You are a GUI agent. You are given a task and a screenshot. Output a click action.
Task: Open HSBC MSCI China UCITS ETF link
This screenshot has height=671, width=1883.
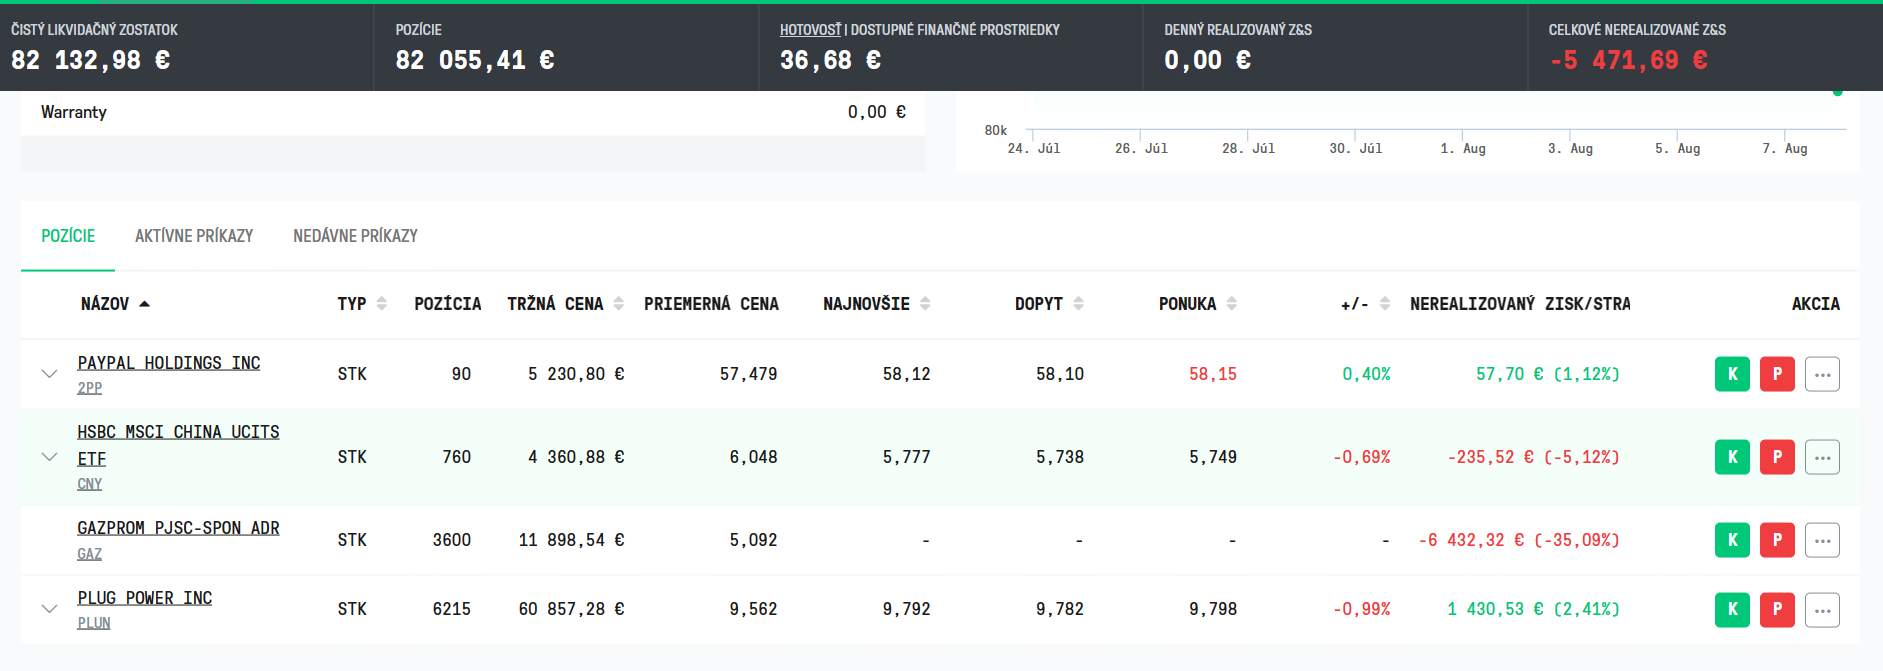[178, 445]
